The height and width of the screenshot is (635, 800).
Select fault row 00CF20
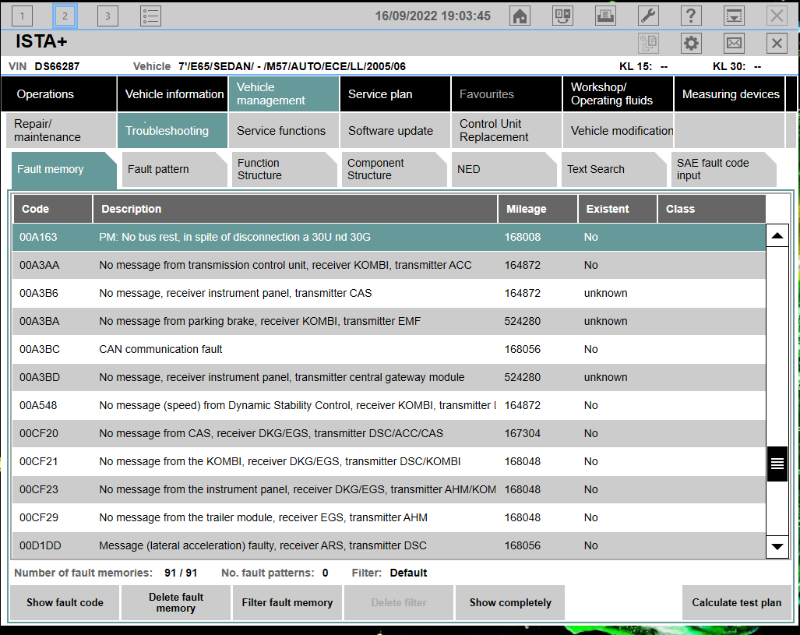pos(389,434)
